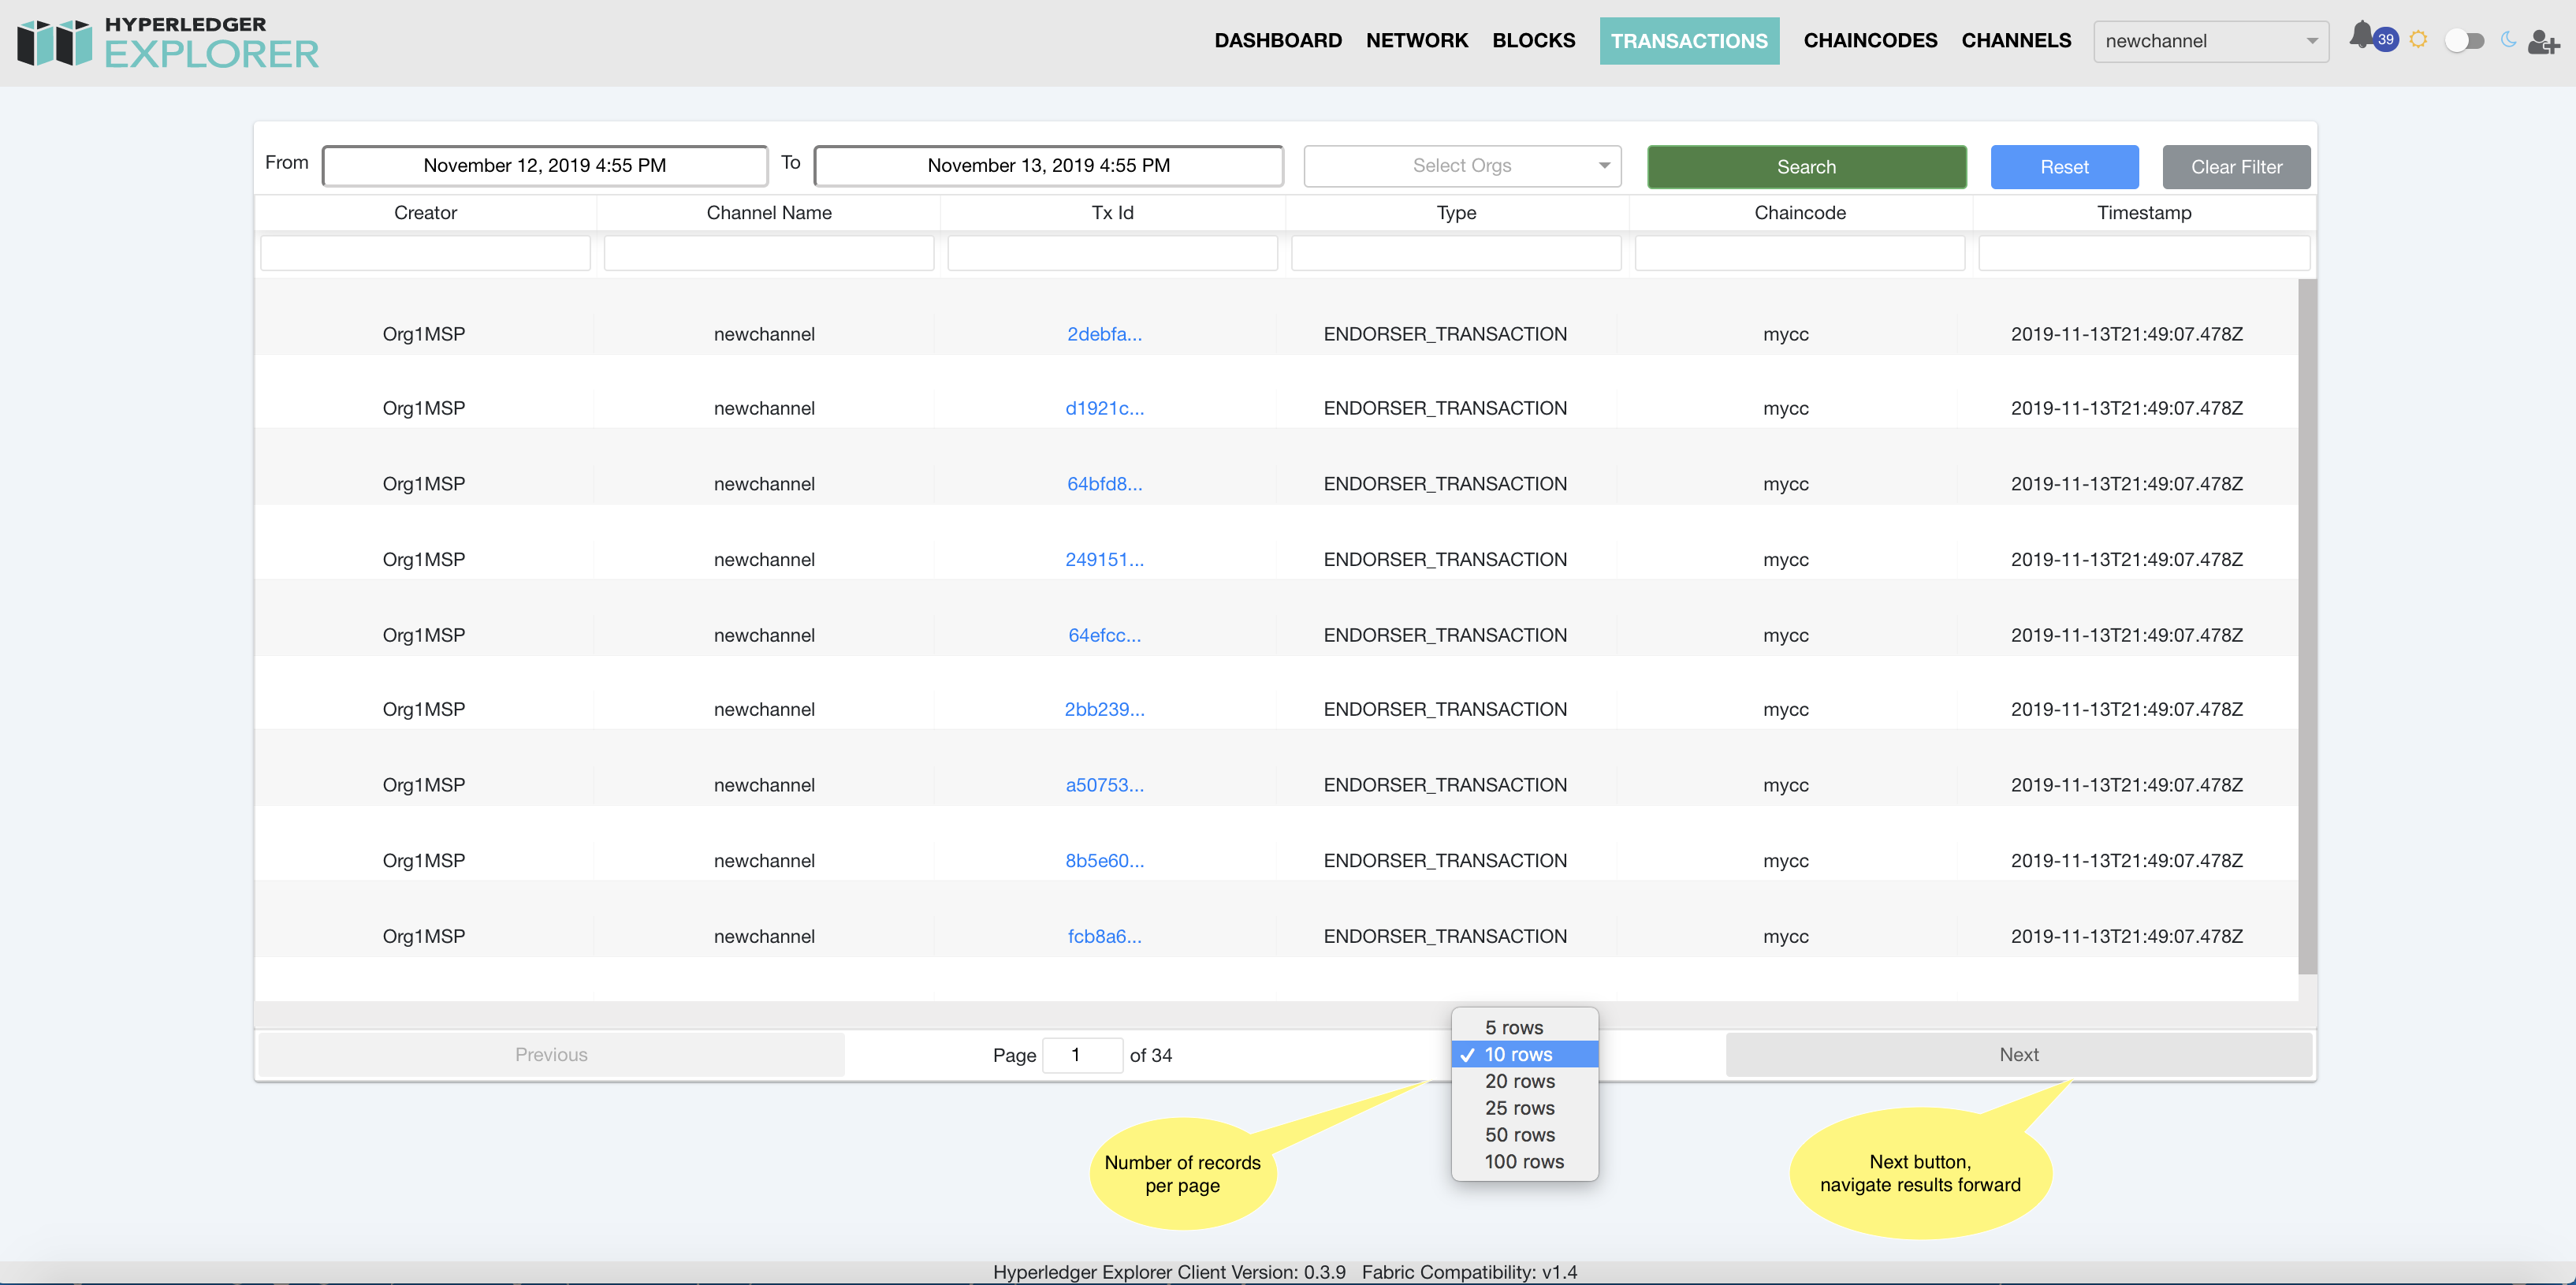Open the newchannel channel dropdown
2576x1285 pixels.
point(2211,41)
